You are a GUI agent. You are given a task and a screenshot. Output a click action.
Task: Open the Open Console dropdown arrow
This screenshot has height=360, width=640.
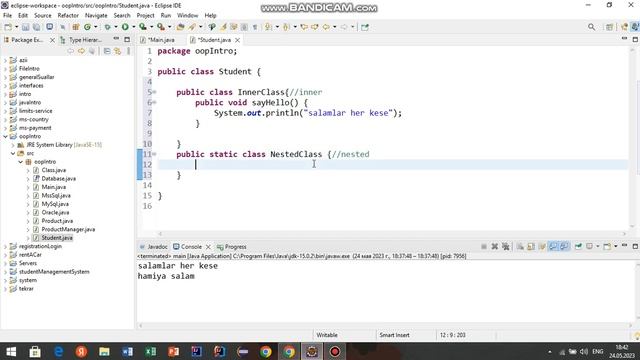[616, 247]
